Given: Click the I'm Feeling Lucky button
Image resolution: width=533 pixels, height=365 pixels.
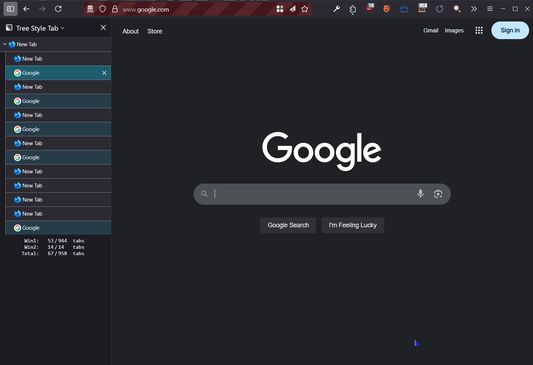Looking at the screenshot, I should tap(353, 225).
